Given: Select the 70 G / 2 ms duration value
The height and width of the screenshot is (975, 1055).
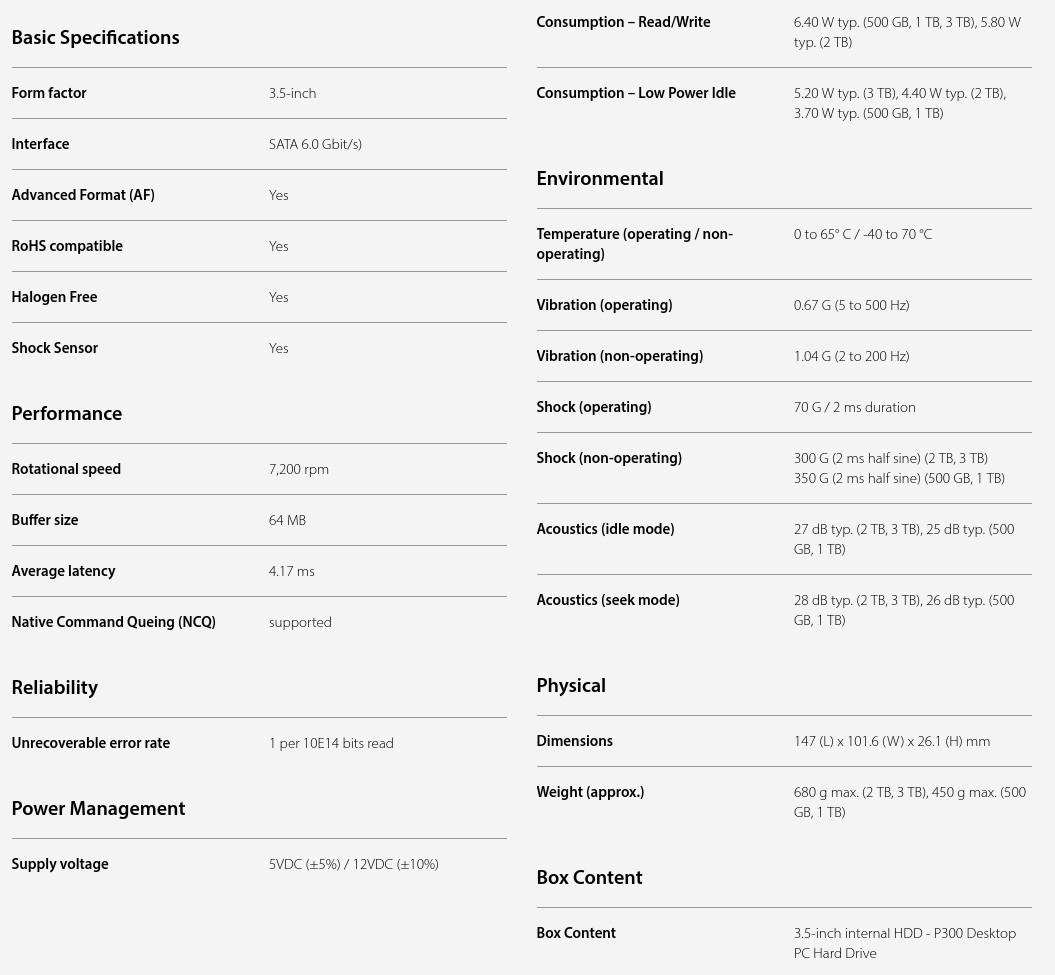Looking at the screenshot, I should pos(854,407).
